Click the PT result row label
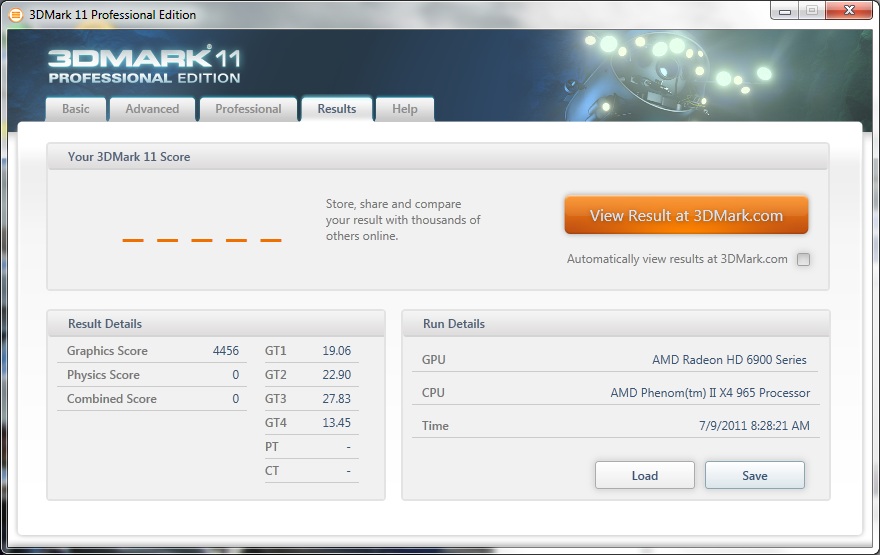This screenshot has height=555, width=880. [x=272, y=447]
